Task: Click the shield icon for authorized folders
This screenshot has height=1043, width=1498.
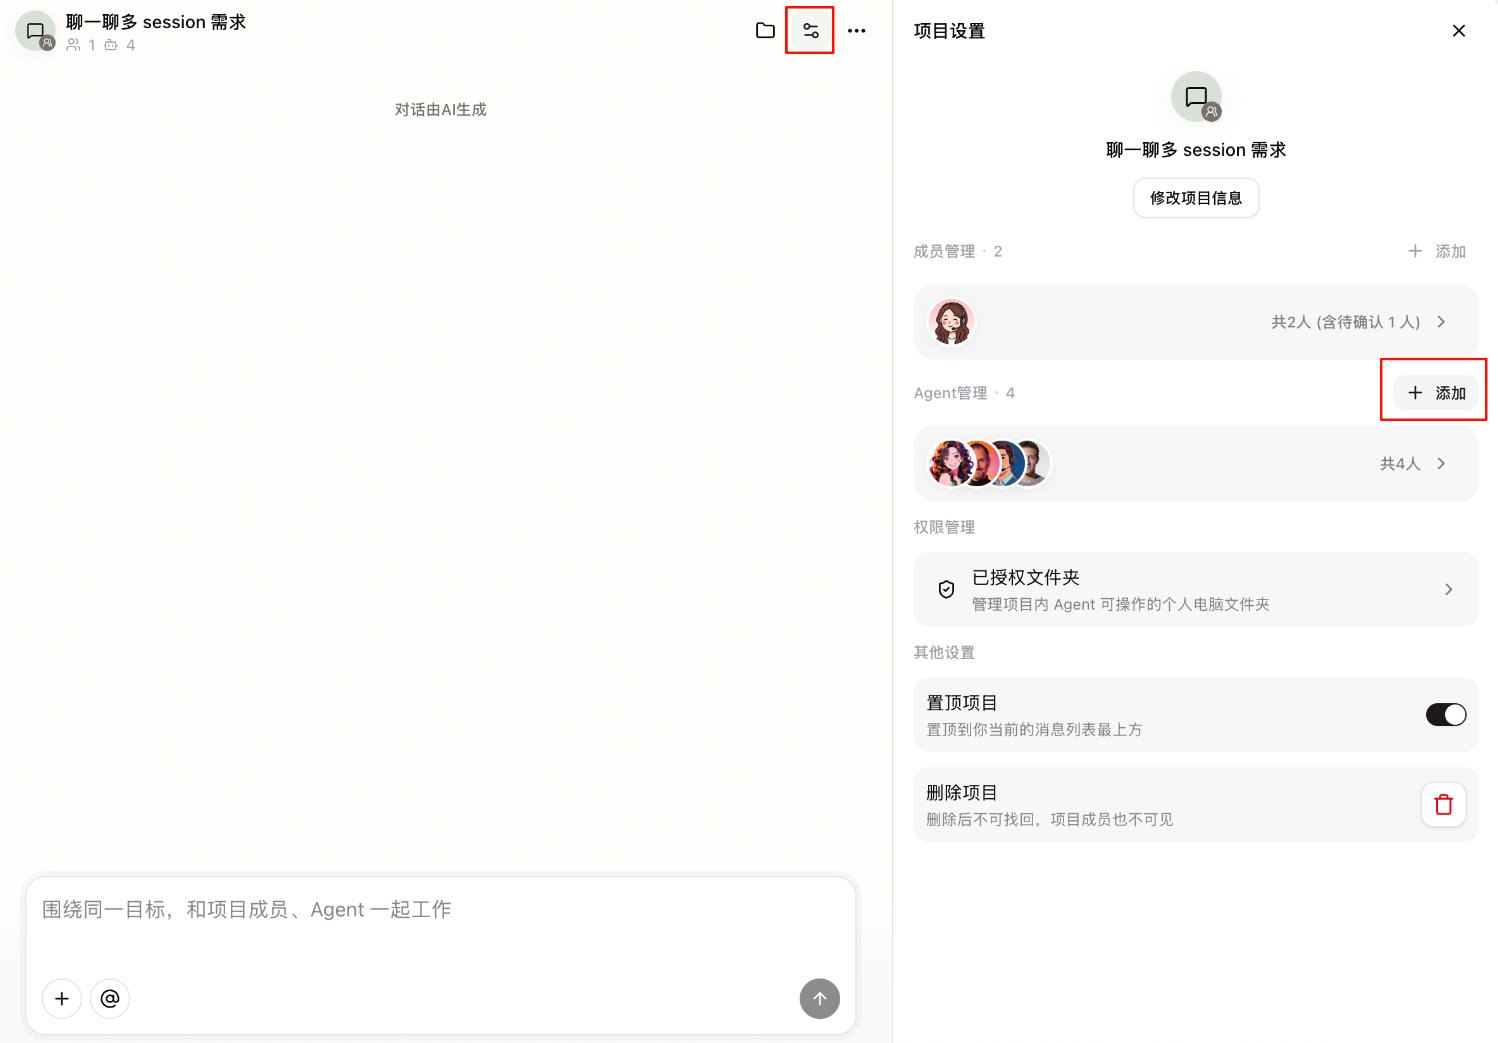Action: [946, 589]
